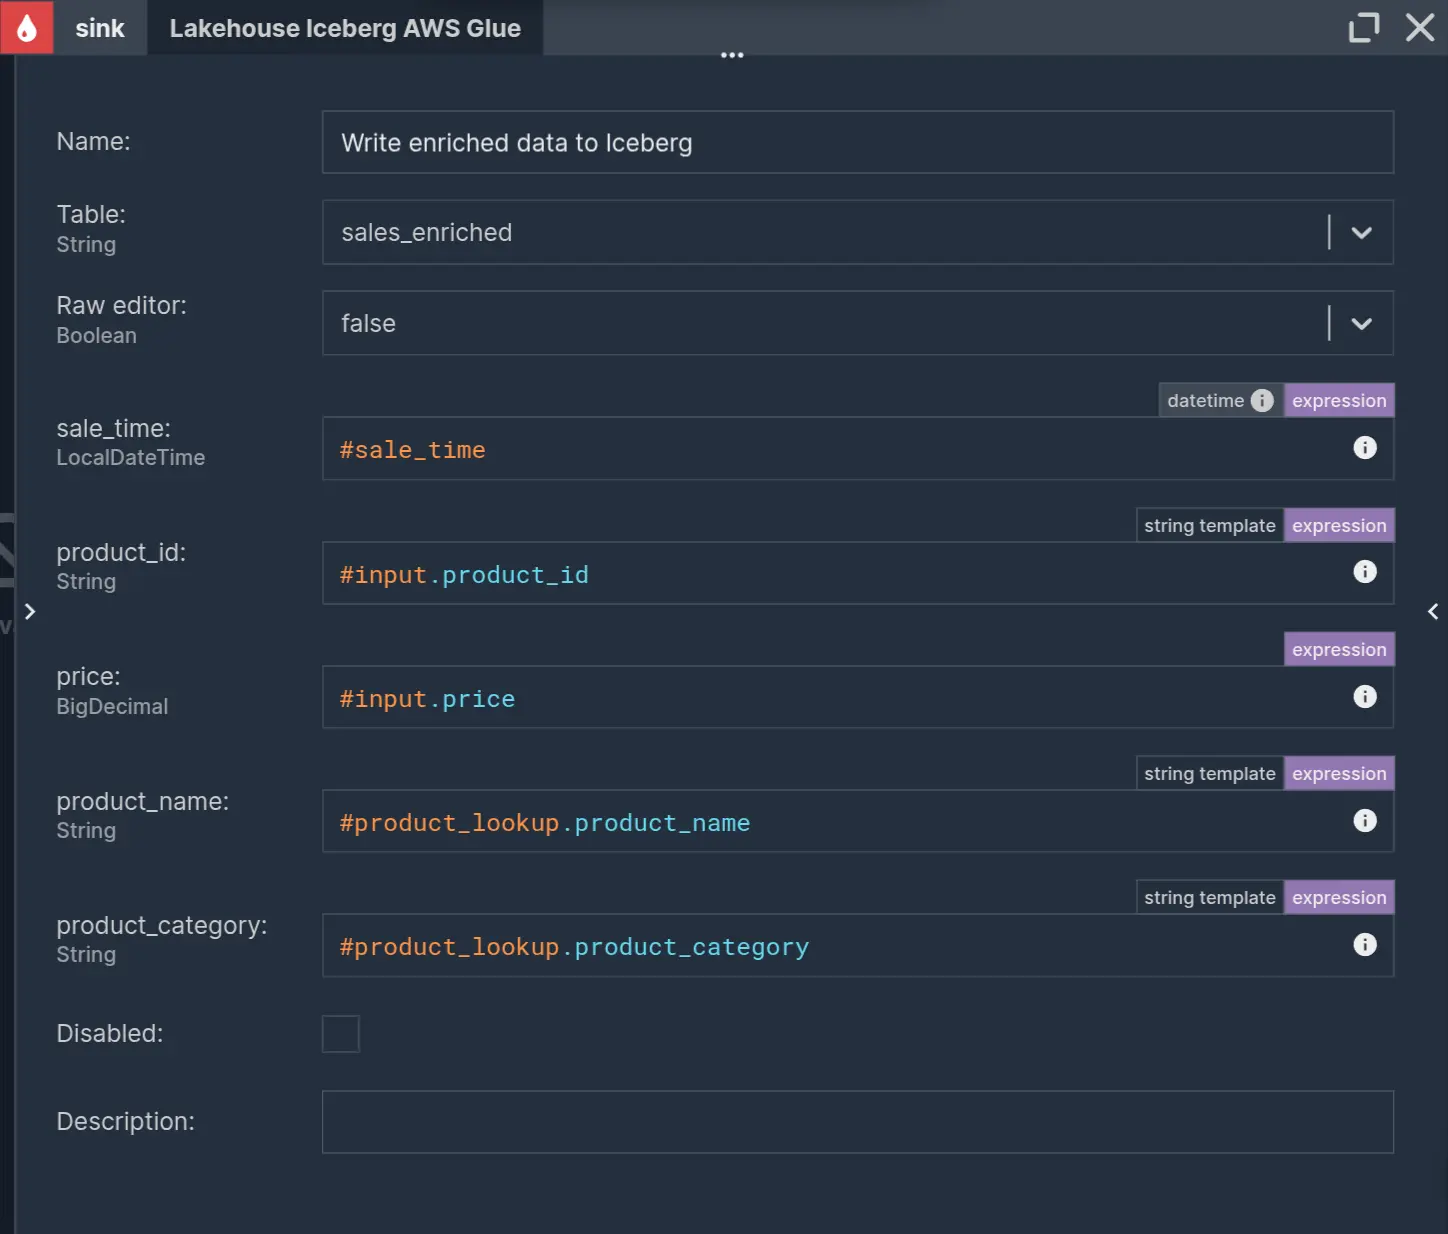Open the Raw editor dropdown arrow
Image resolution: width=1448 pixels, height=1234 pixels.
[1361, 323]
